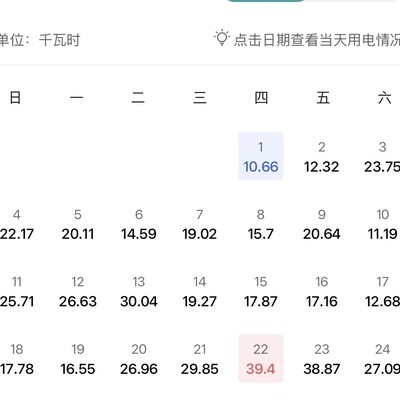Click the light bulb tip icon

[222, 38]
